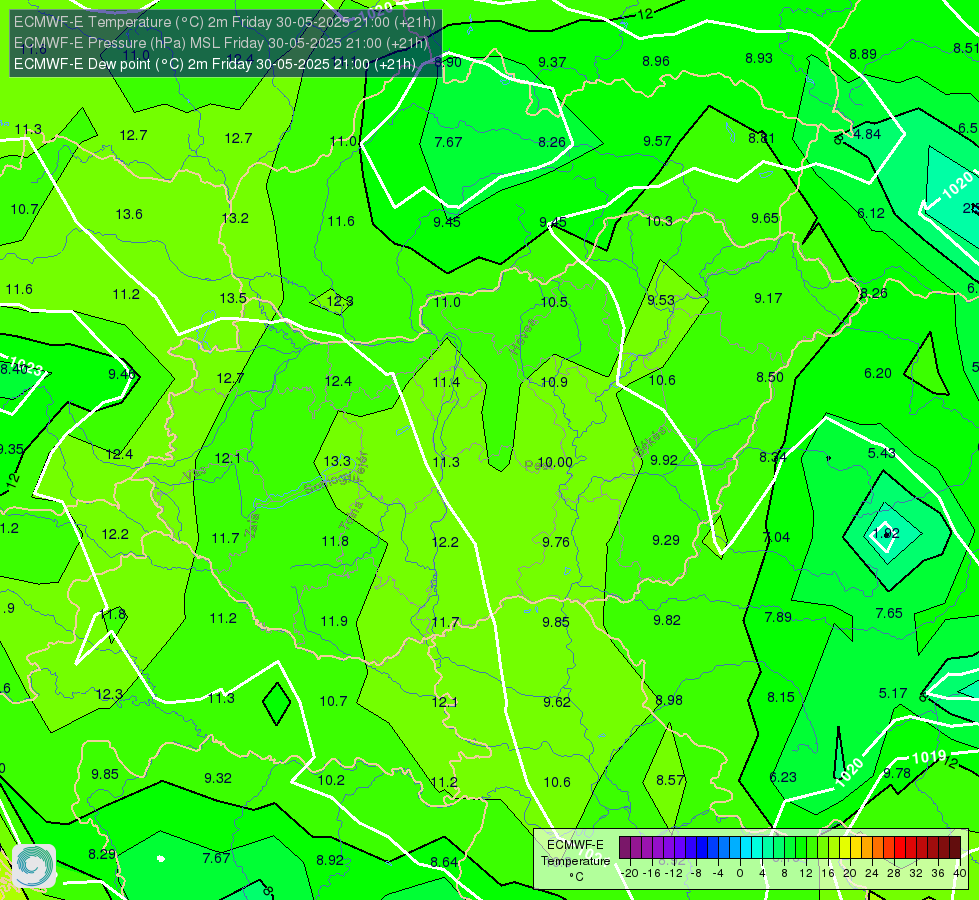Click the 9.82 temperature value
Screen dimensions: 979x900
point(667,620)
